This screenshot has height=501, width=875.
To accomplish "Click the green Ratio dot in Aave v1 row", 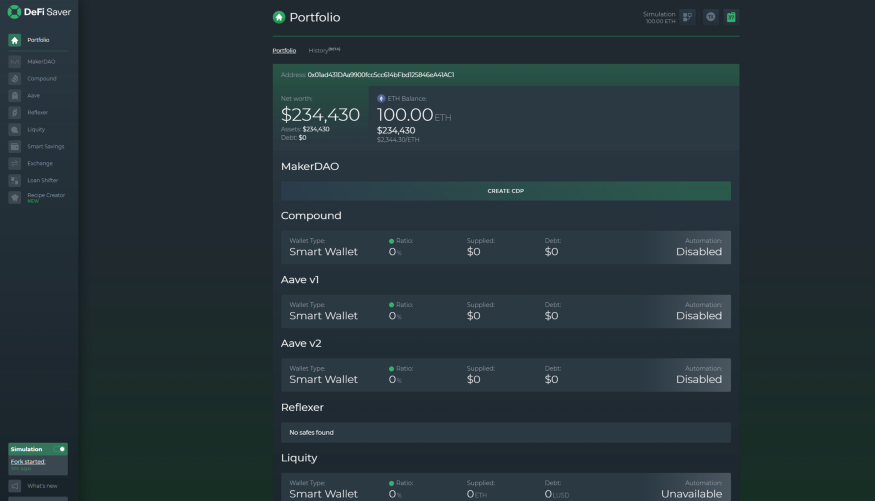I will (391, 305).
